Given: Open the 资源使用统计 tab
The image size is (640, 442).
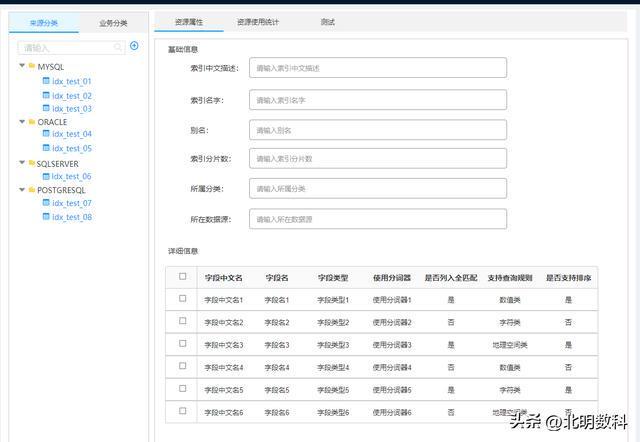Looking at the screenshot, I should [x=258, y=22].
